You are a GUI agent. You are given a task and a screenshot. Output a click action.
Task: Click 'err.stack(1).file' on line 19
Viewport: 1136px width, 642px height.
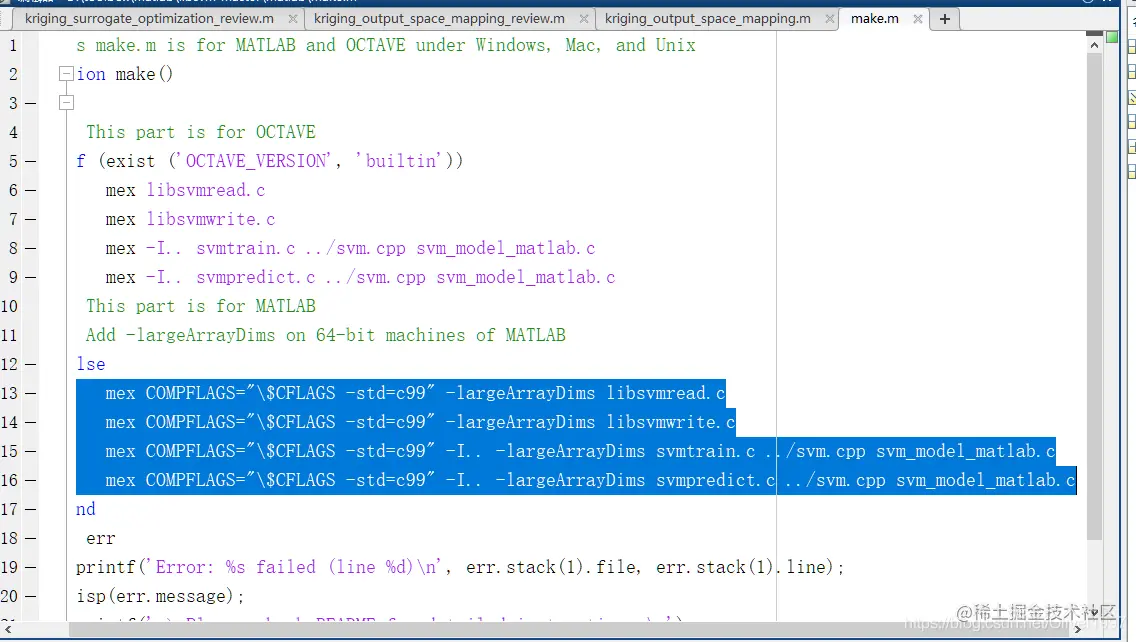[x=553, y=567]
